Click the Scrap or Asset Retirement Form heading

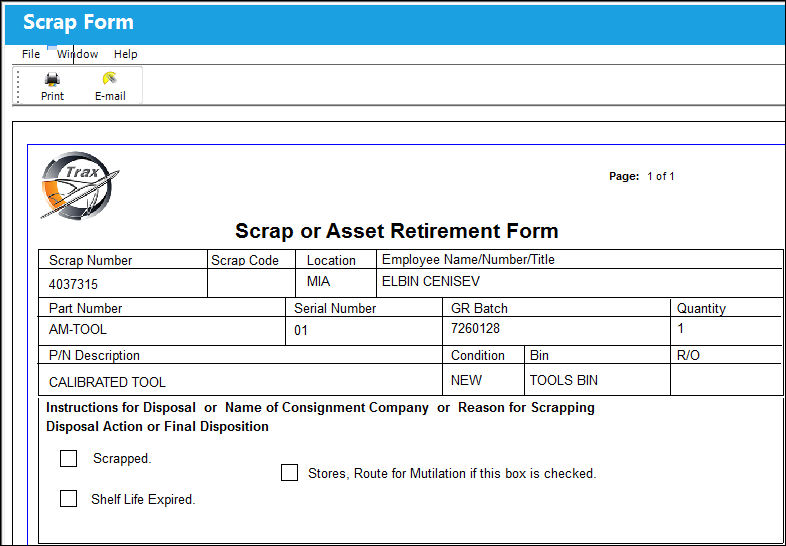point(397,231)
